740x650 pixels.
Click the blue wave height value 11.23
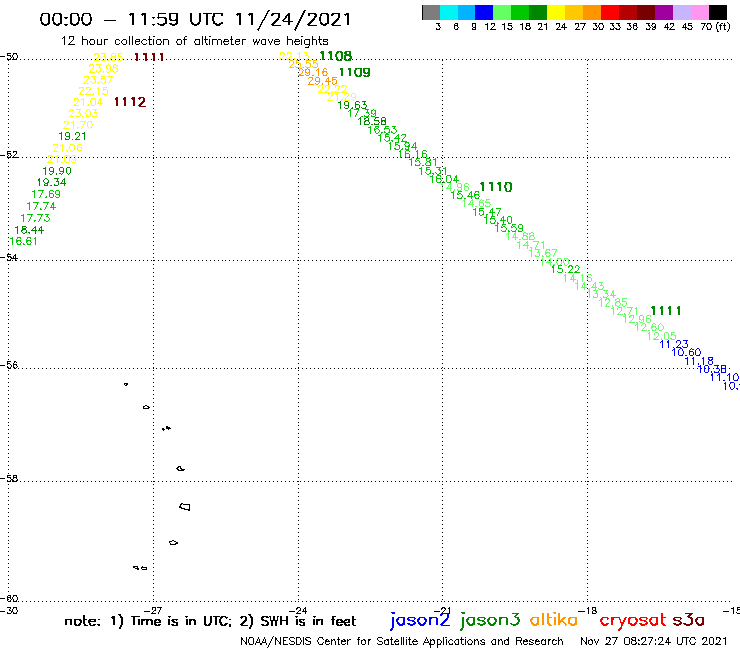tap(674, 345)
